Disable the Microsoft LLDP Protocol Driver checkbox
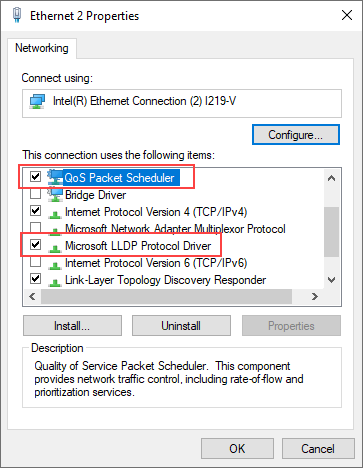 click(x=35, y=244)
